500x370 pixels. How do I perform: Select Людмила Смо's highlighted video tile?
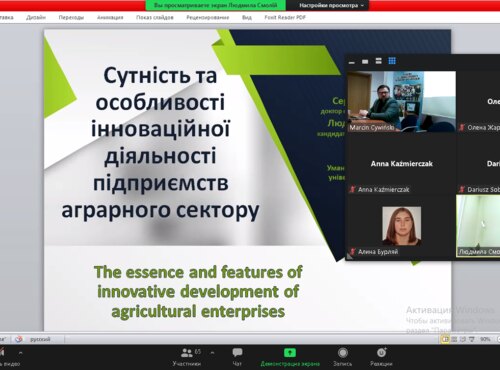tap(478, 226)
